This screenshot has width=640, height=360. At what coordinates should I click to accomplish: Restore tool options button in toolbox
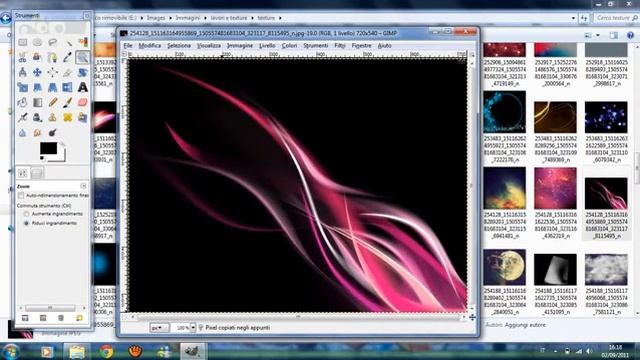tap(43, 318)
